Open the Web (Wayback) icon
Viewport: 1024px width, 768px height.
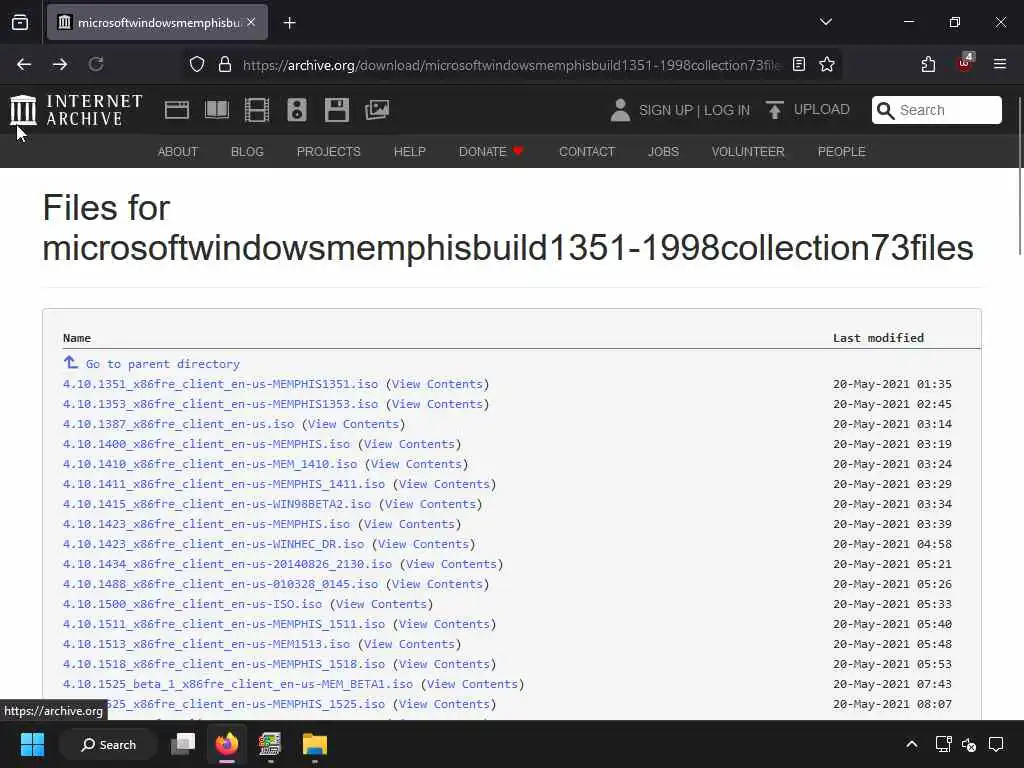tap(177, 110)
